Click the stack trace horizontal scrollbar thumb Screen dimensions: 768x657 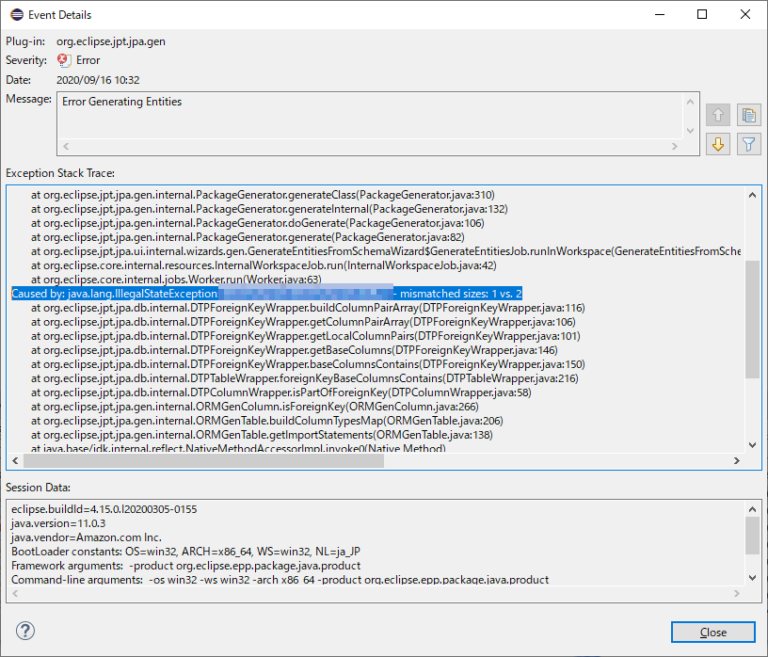(204, 461)
